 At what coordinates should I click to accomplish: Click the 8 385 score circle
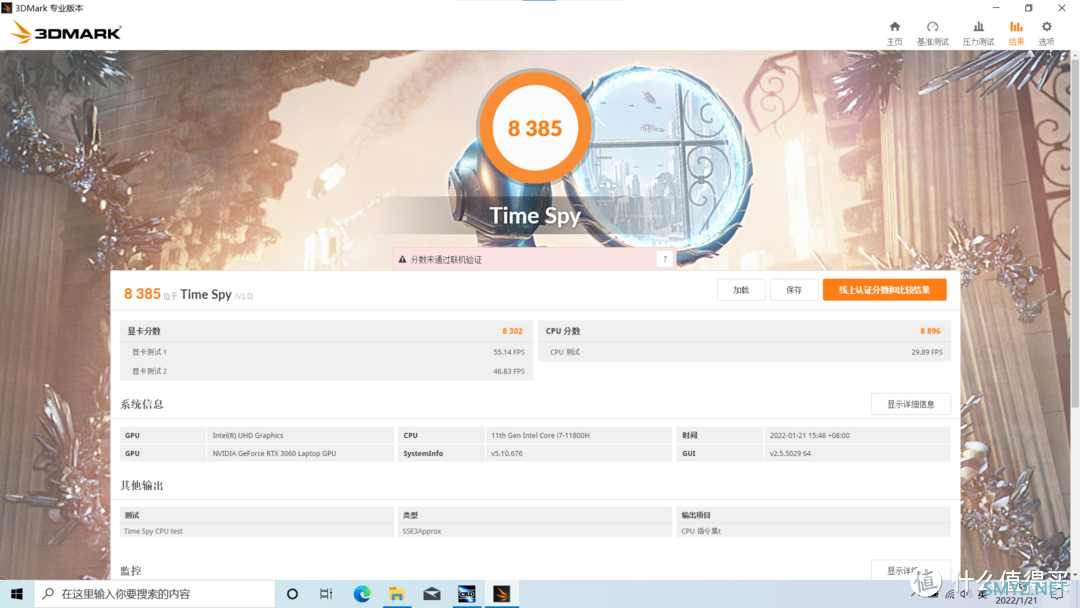click(534, 128)
